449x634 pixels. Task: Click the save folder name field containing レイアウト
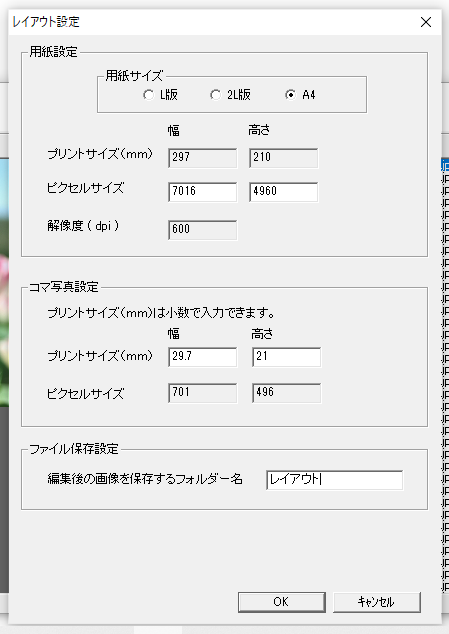coord(335,480)
